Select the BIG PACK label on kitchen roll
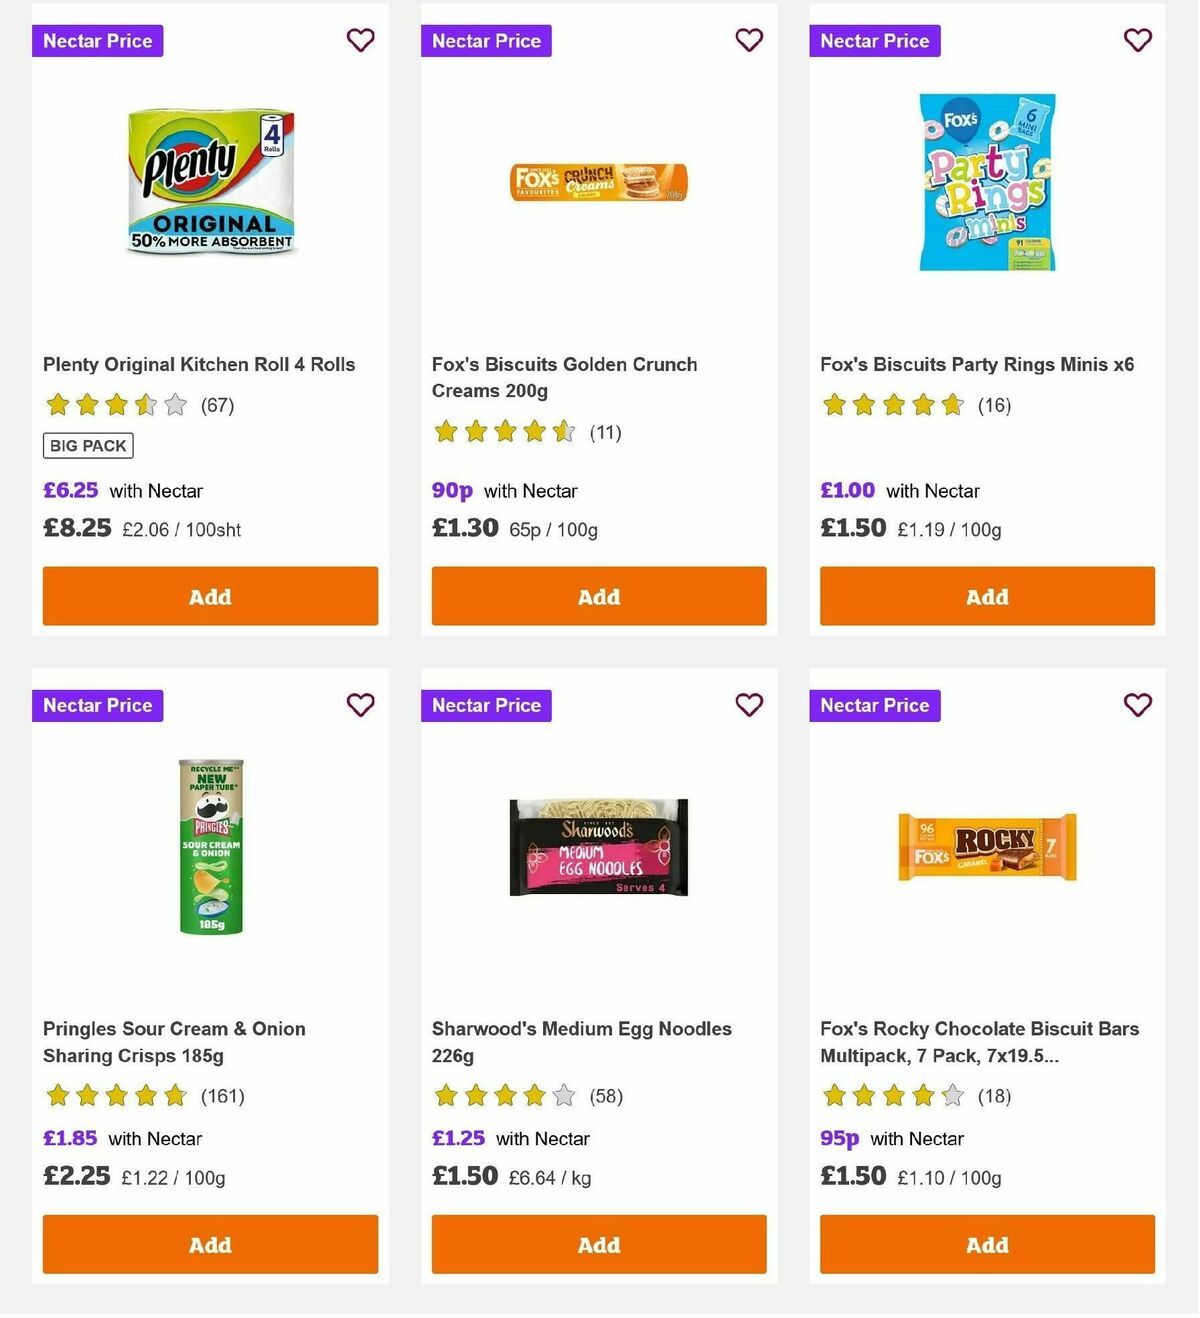The width and height of the screenshot is (1200, 1318). click(x=88, y=445)
